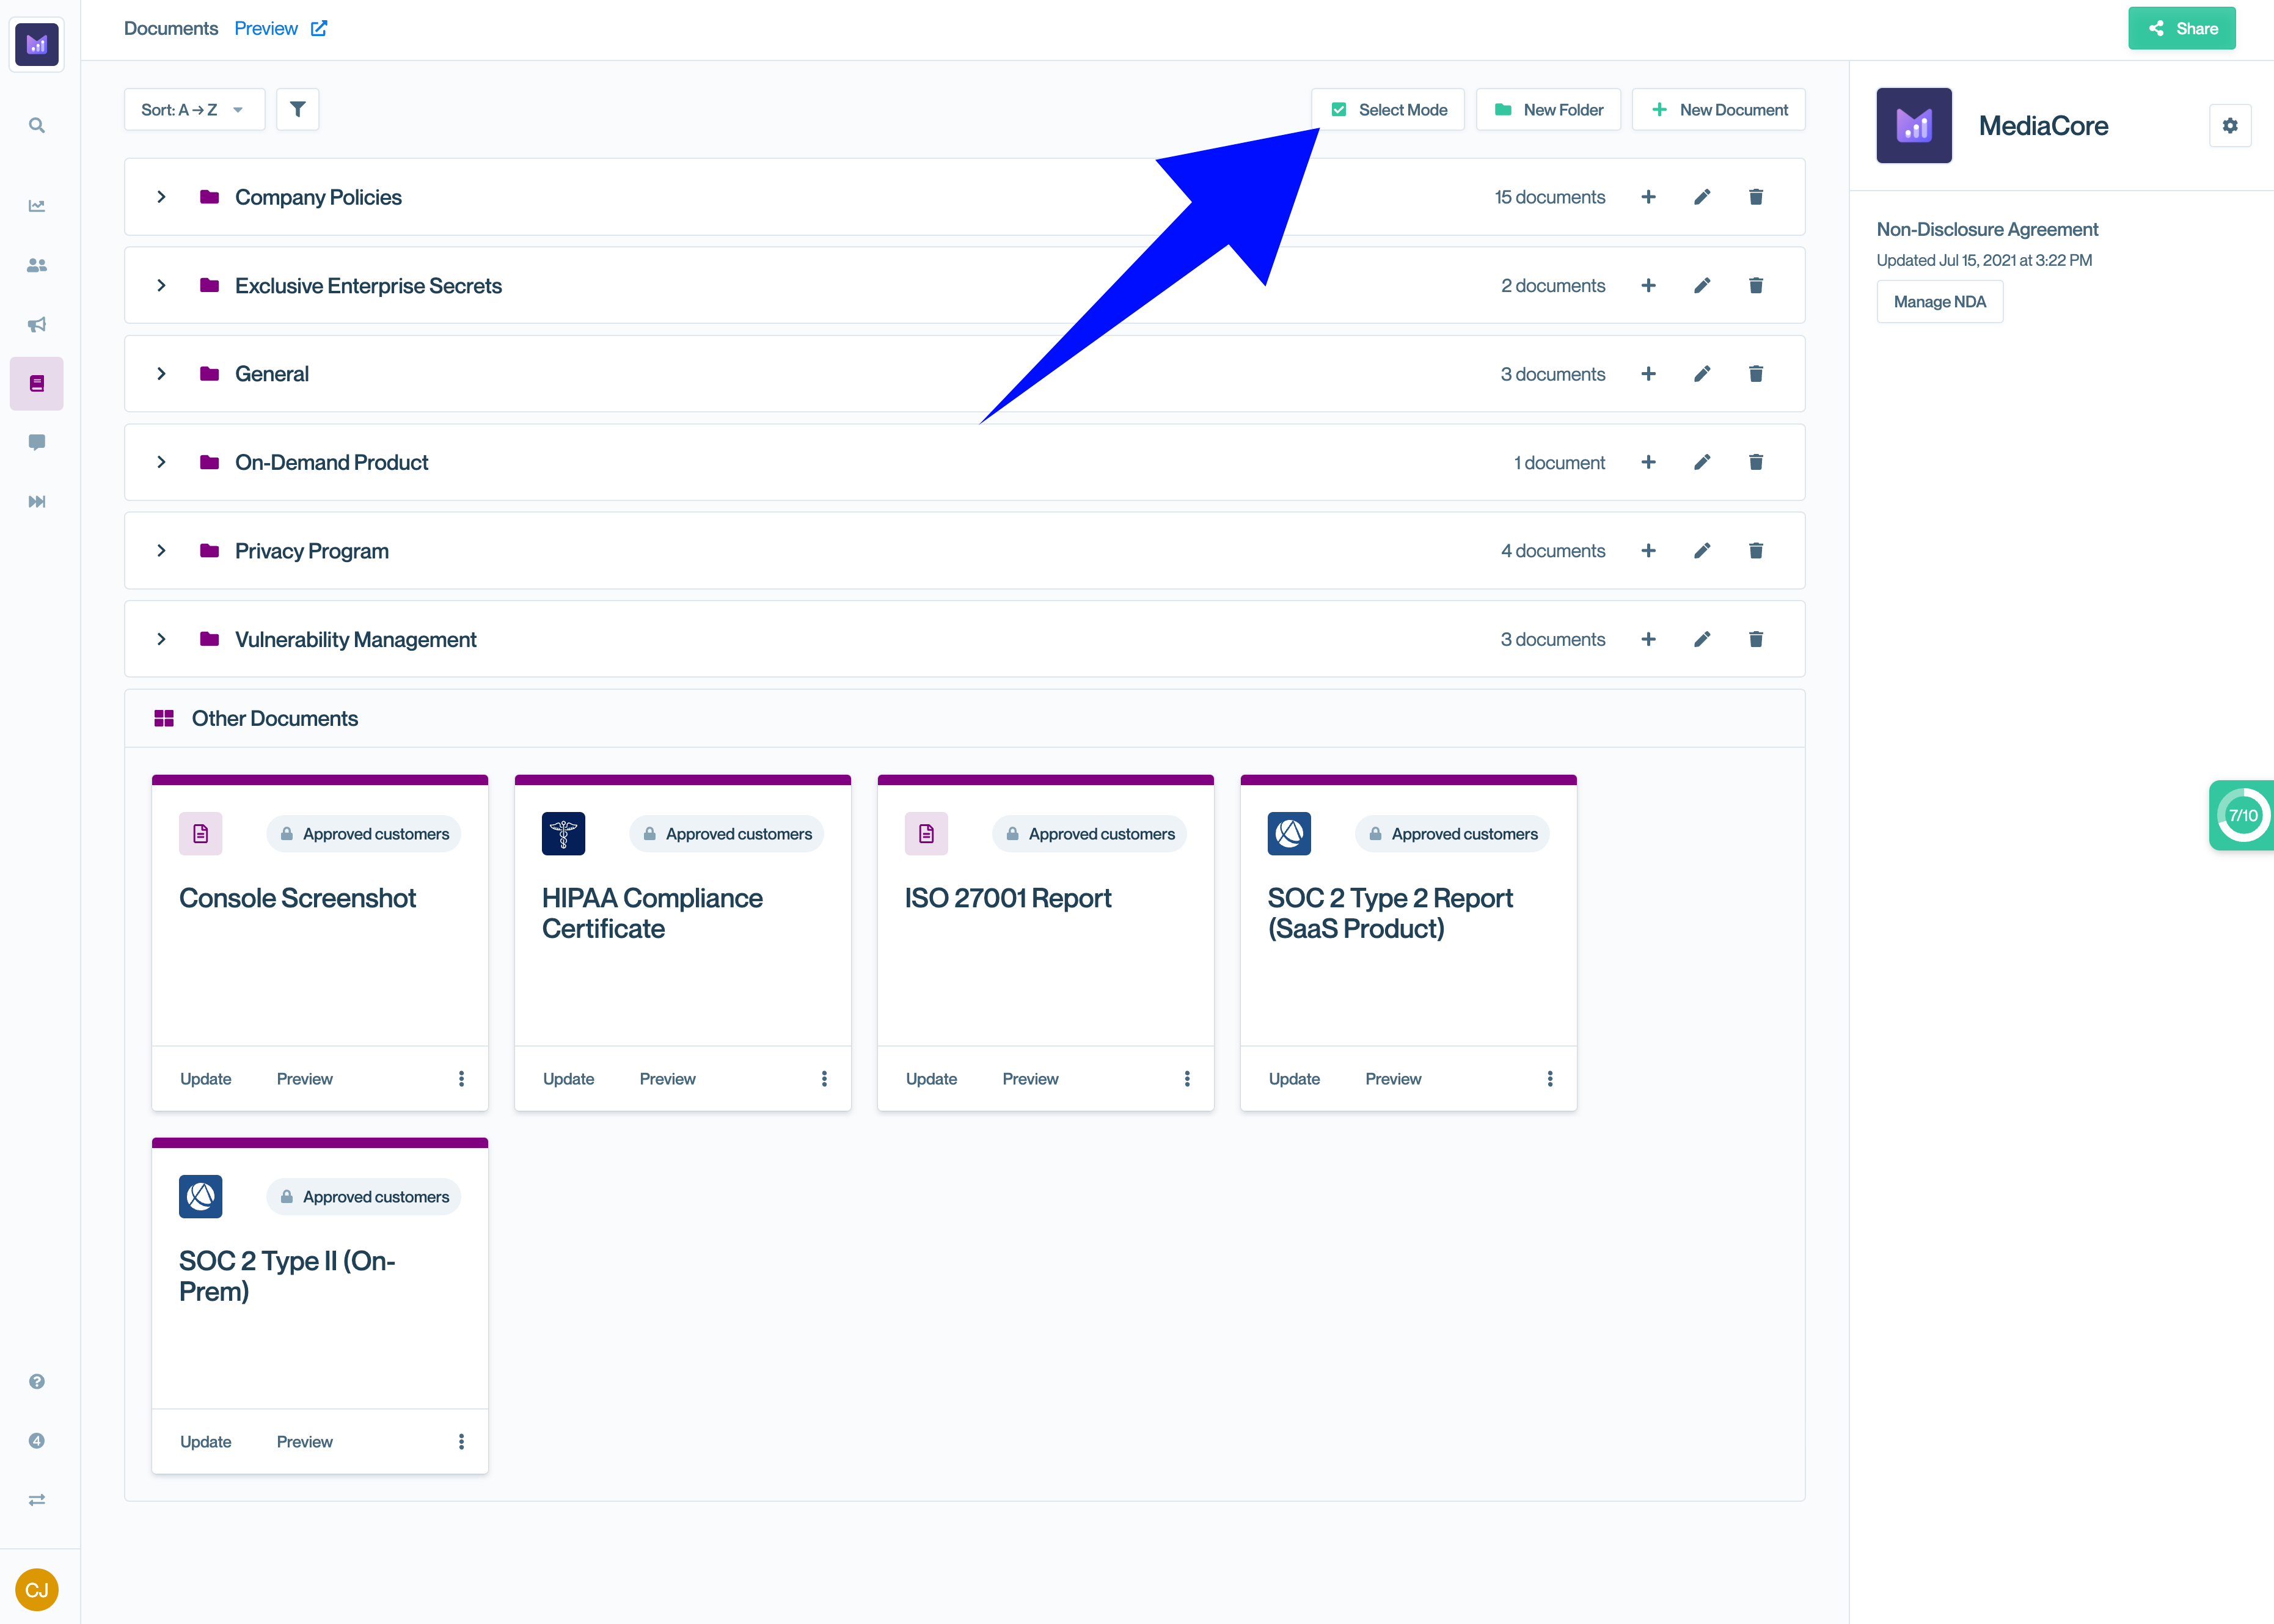
Task: Expand the Exclusive Enterprise Secrets folder
Action: pyautogui.click(x=161, y=286)
